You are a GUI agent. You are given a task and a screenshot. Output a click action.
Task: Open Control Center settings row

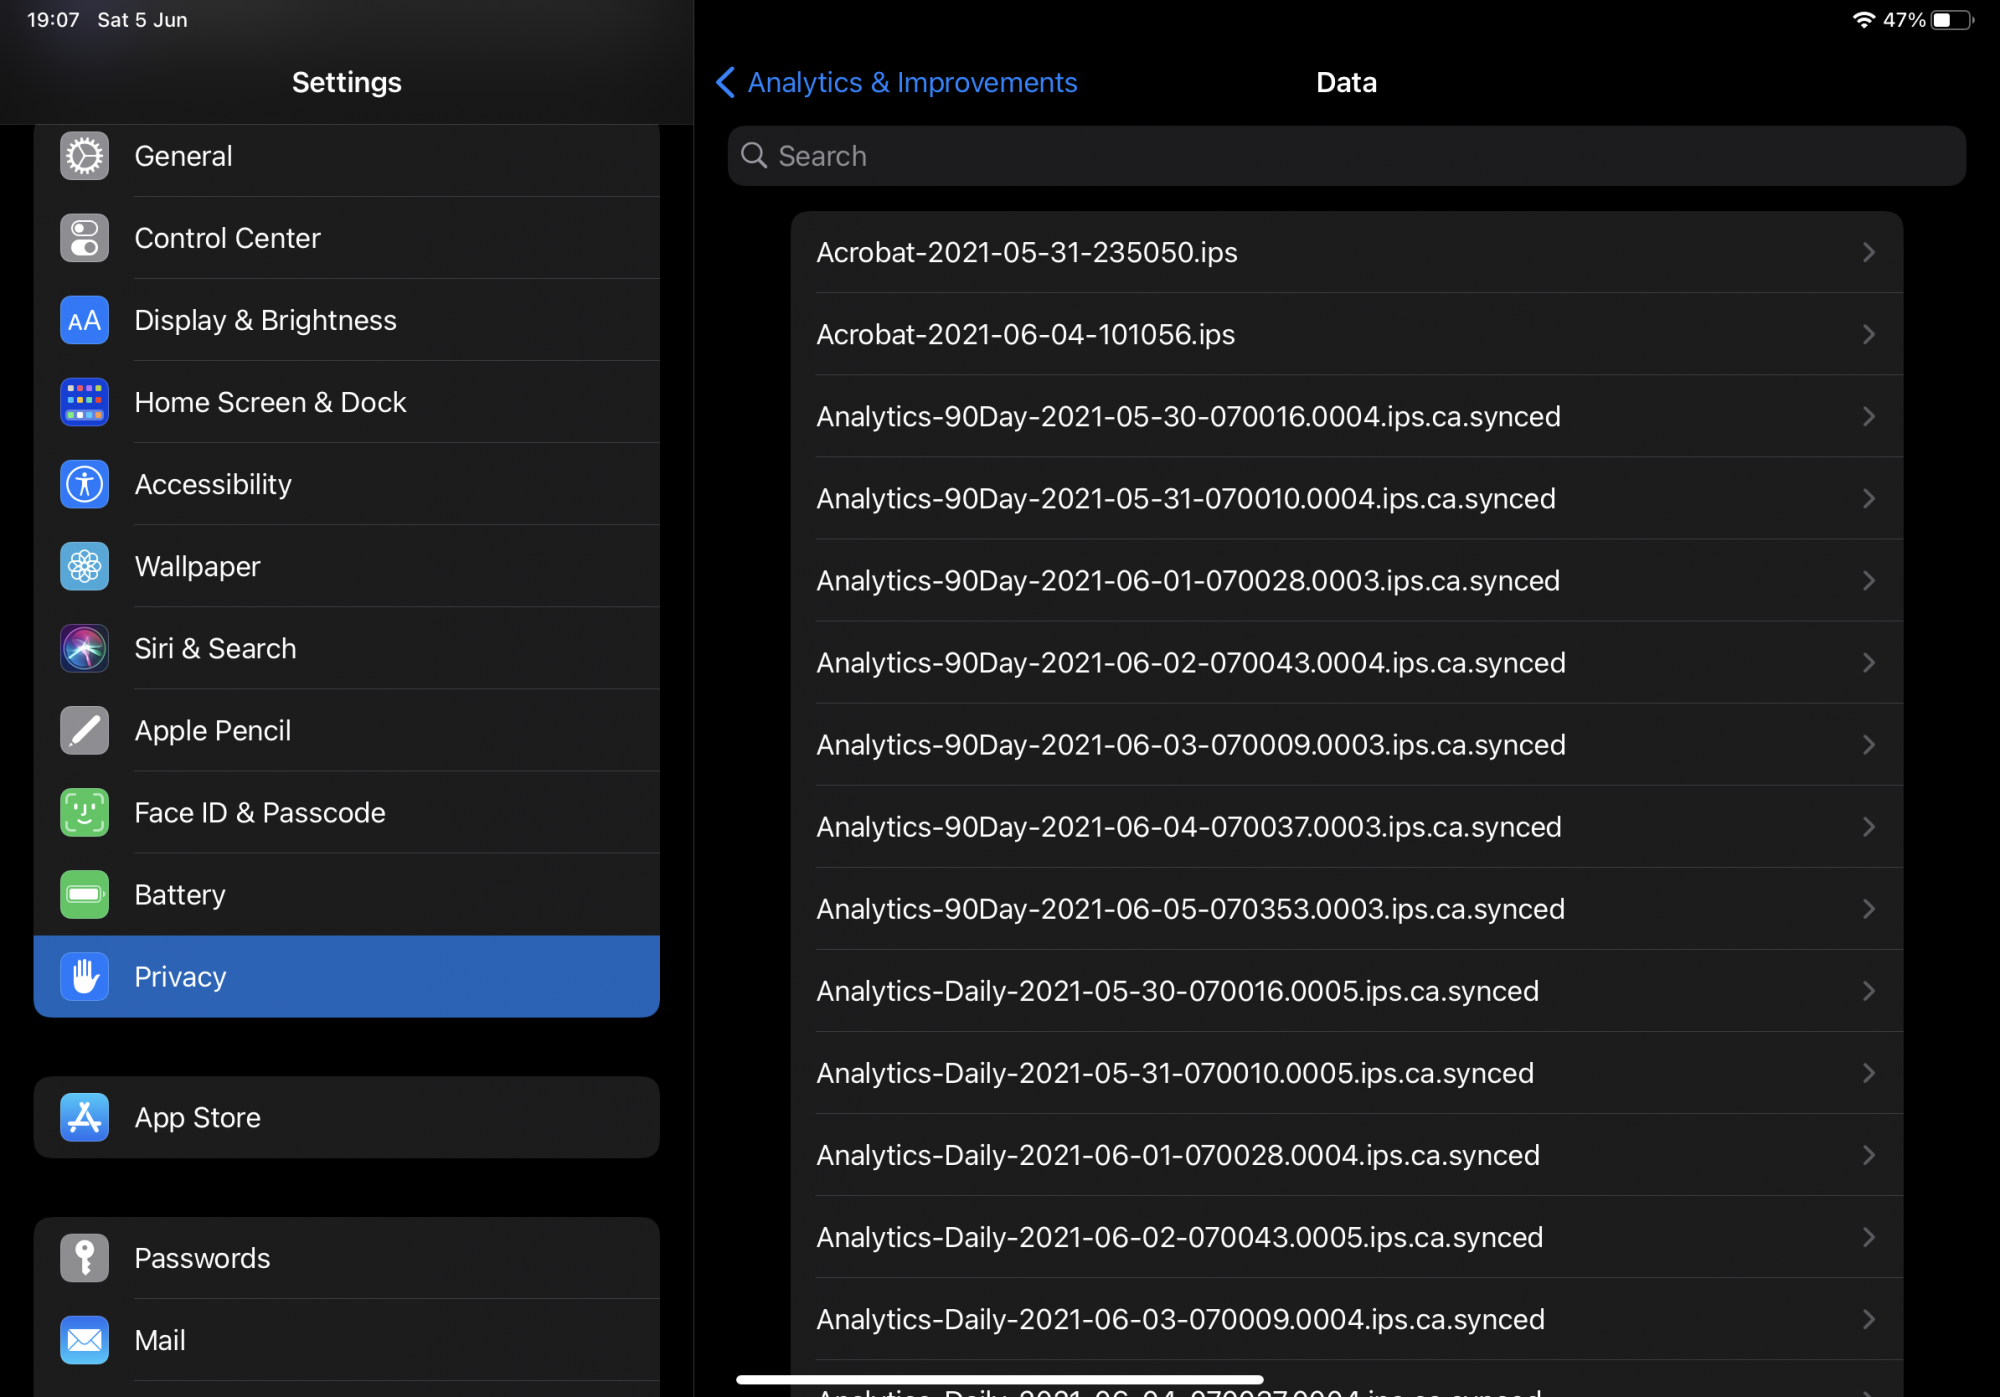pyautogui.click(x=347, y=238)
